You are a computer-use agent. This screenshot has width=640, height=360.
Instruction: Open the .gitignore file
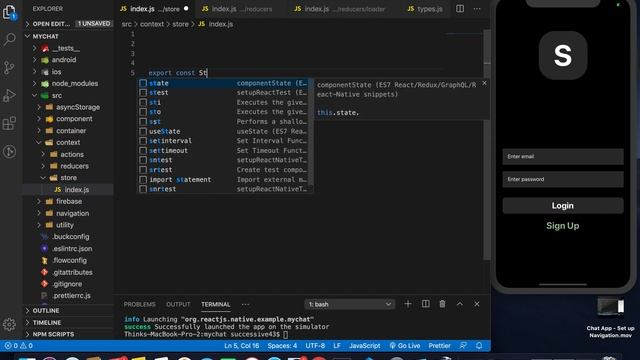coord(68,284)
